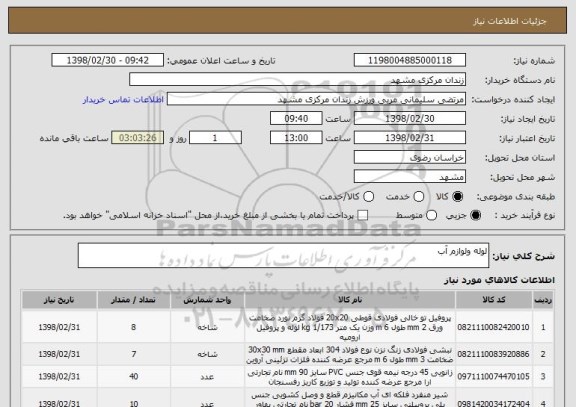This screenshot has width=576, height=407.
Task: Click the نام کالا column header
Action: (x=350, y=300)
